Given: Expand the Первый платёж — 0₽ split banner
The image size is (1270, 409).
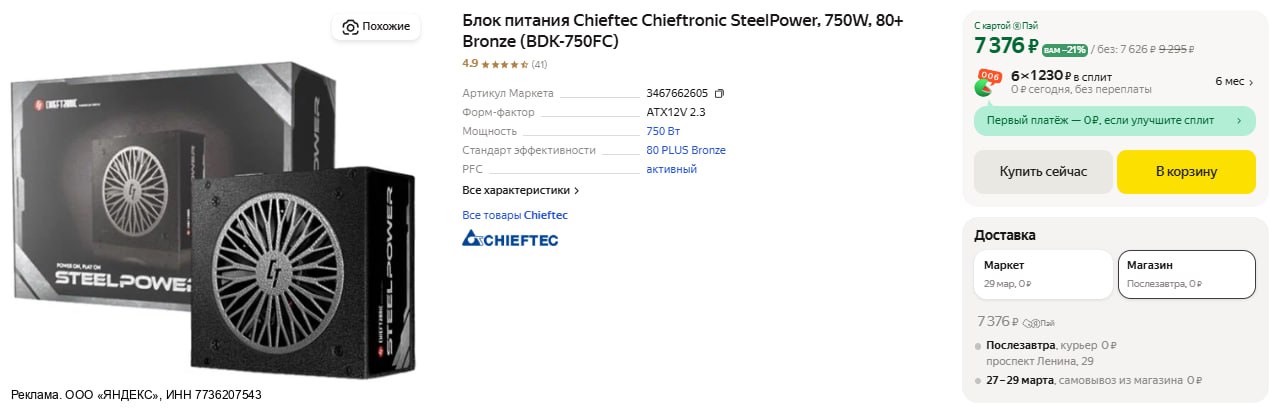Looking at the screenshot, I should point(1114,120).
